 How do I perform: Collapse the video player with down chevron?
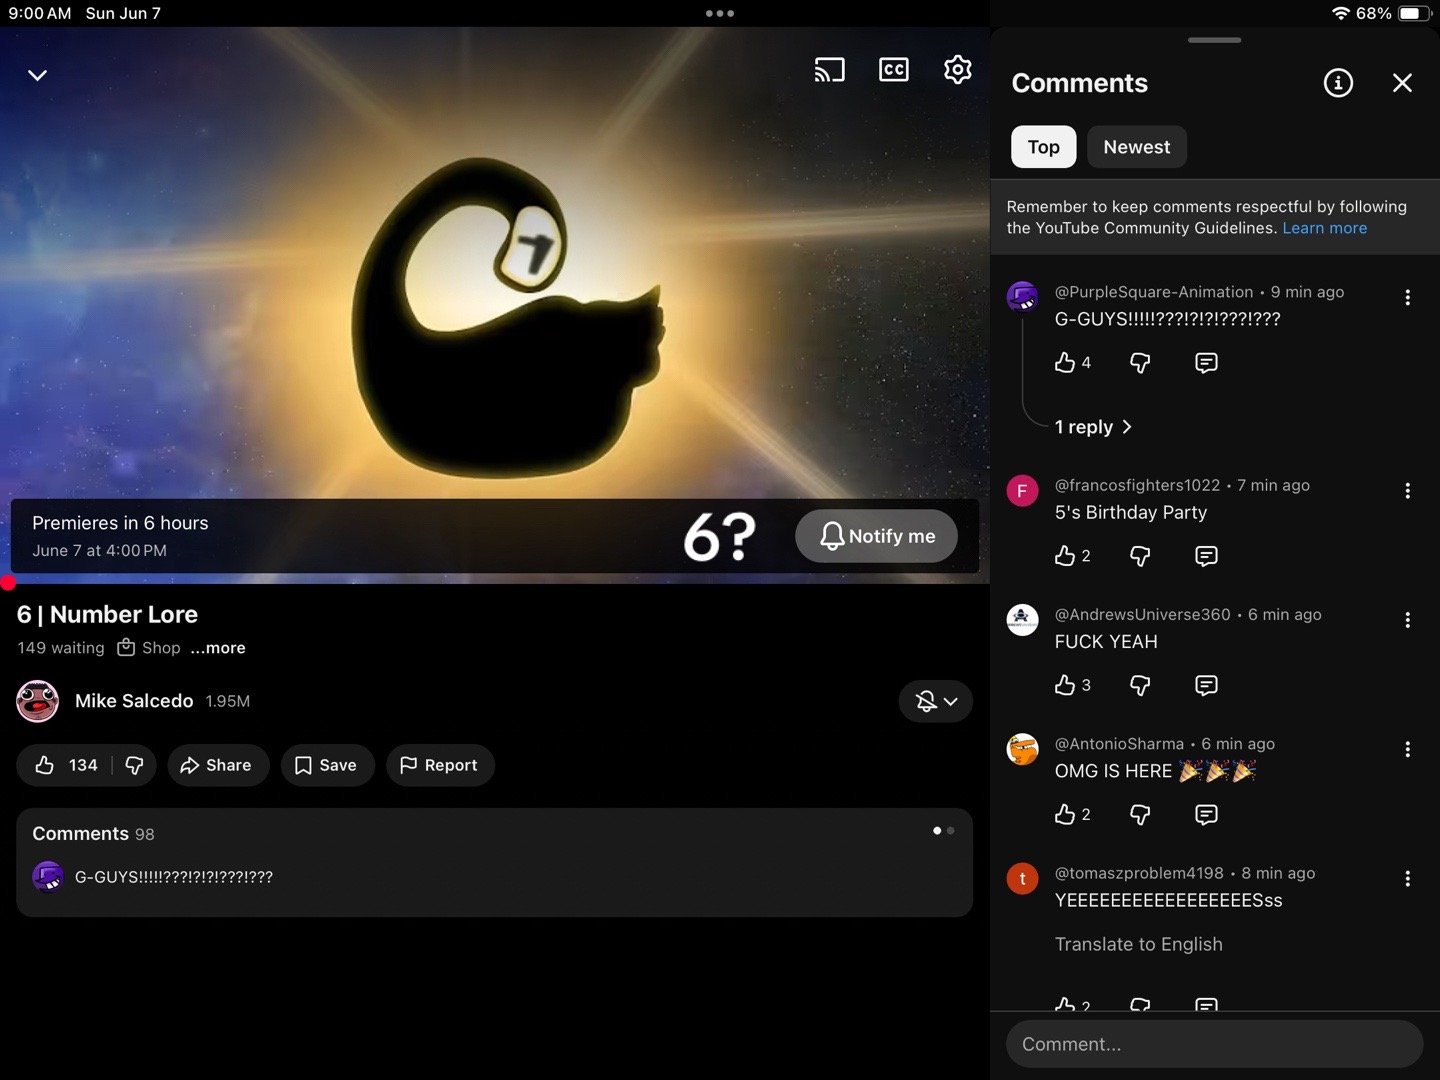[37, 75]
